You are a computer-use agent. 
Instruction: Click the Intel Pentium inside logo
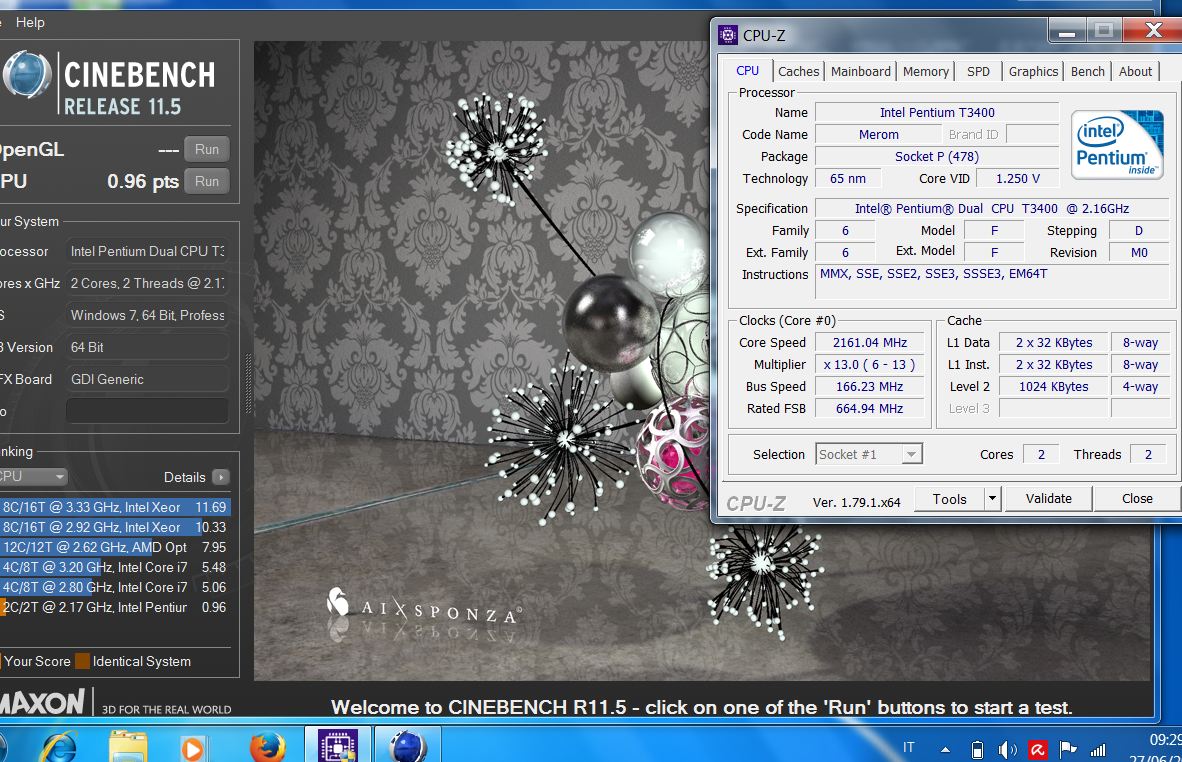[x=1116, y=145]
